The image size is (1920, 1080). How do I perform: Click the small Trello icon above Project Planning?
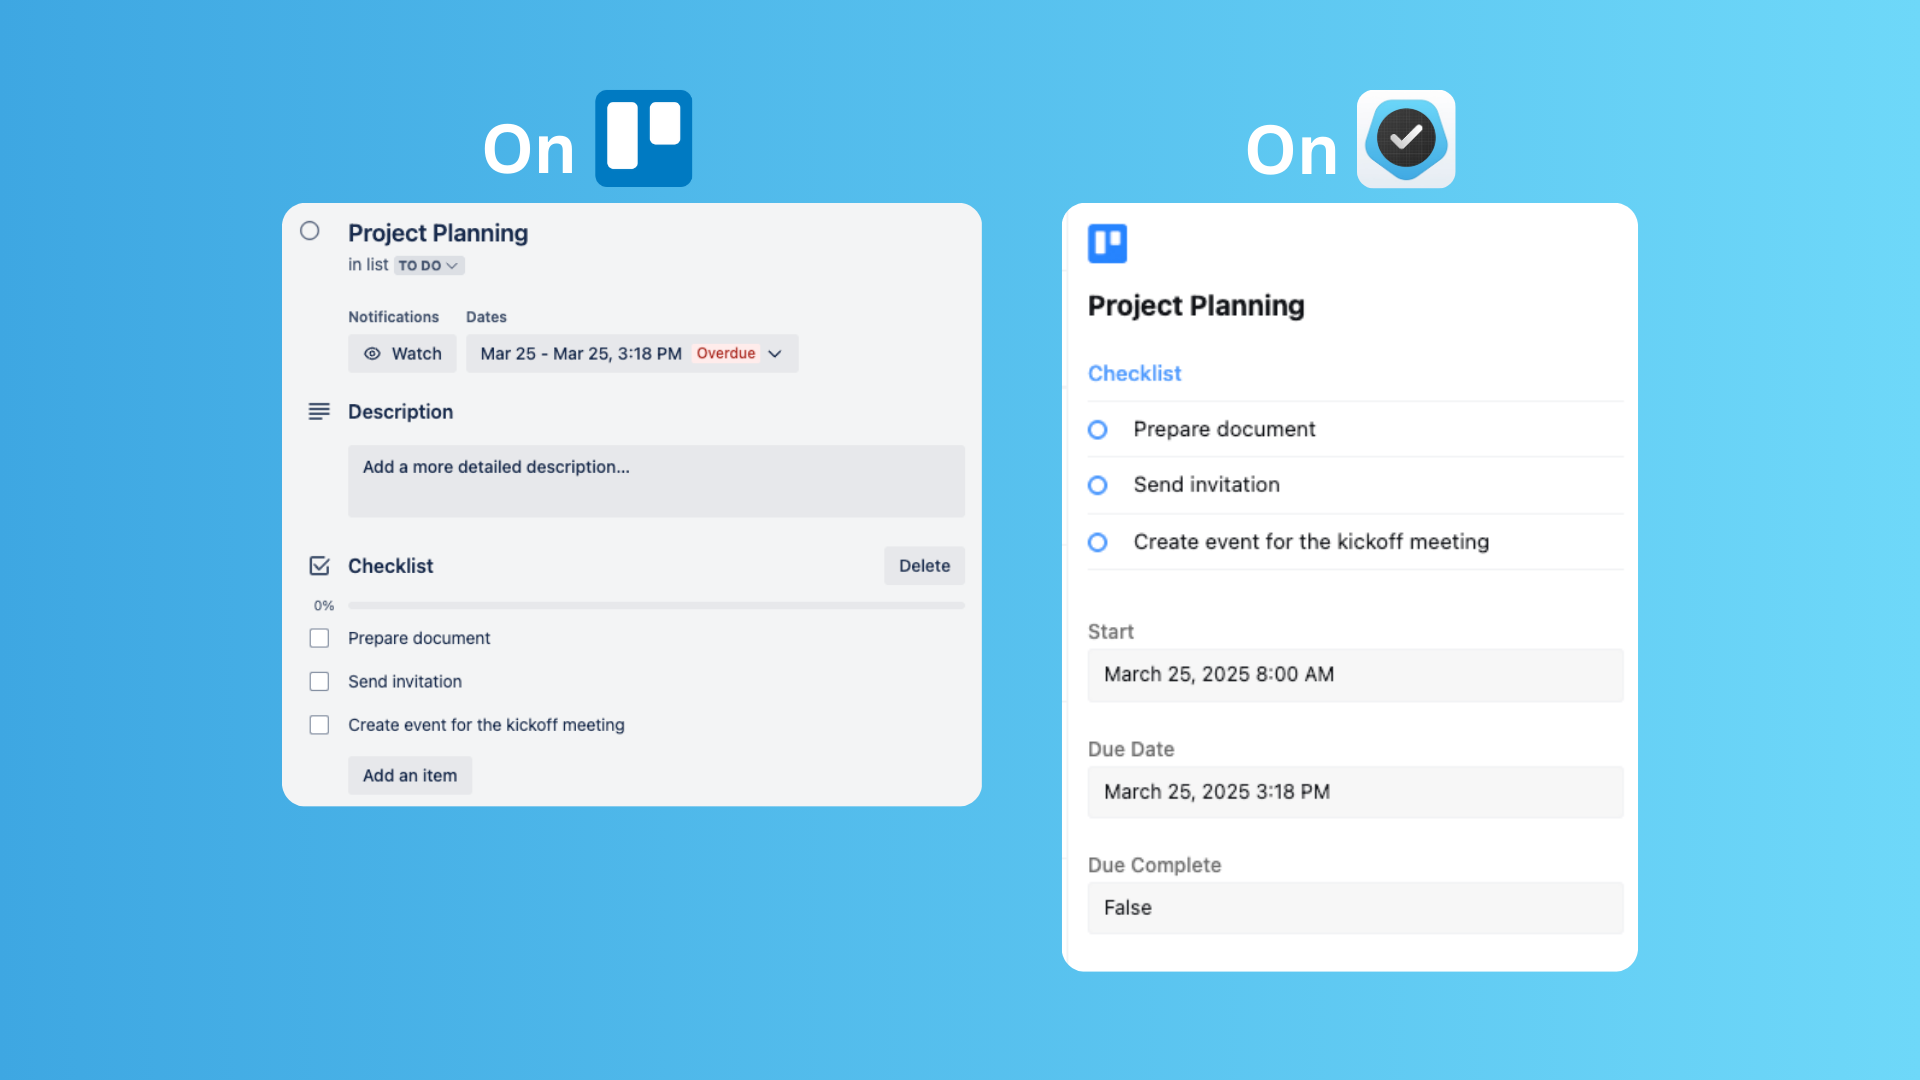(1107, 243)
